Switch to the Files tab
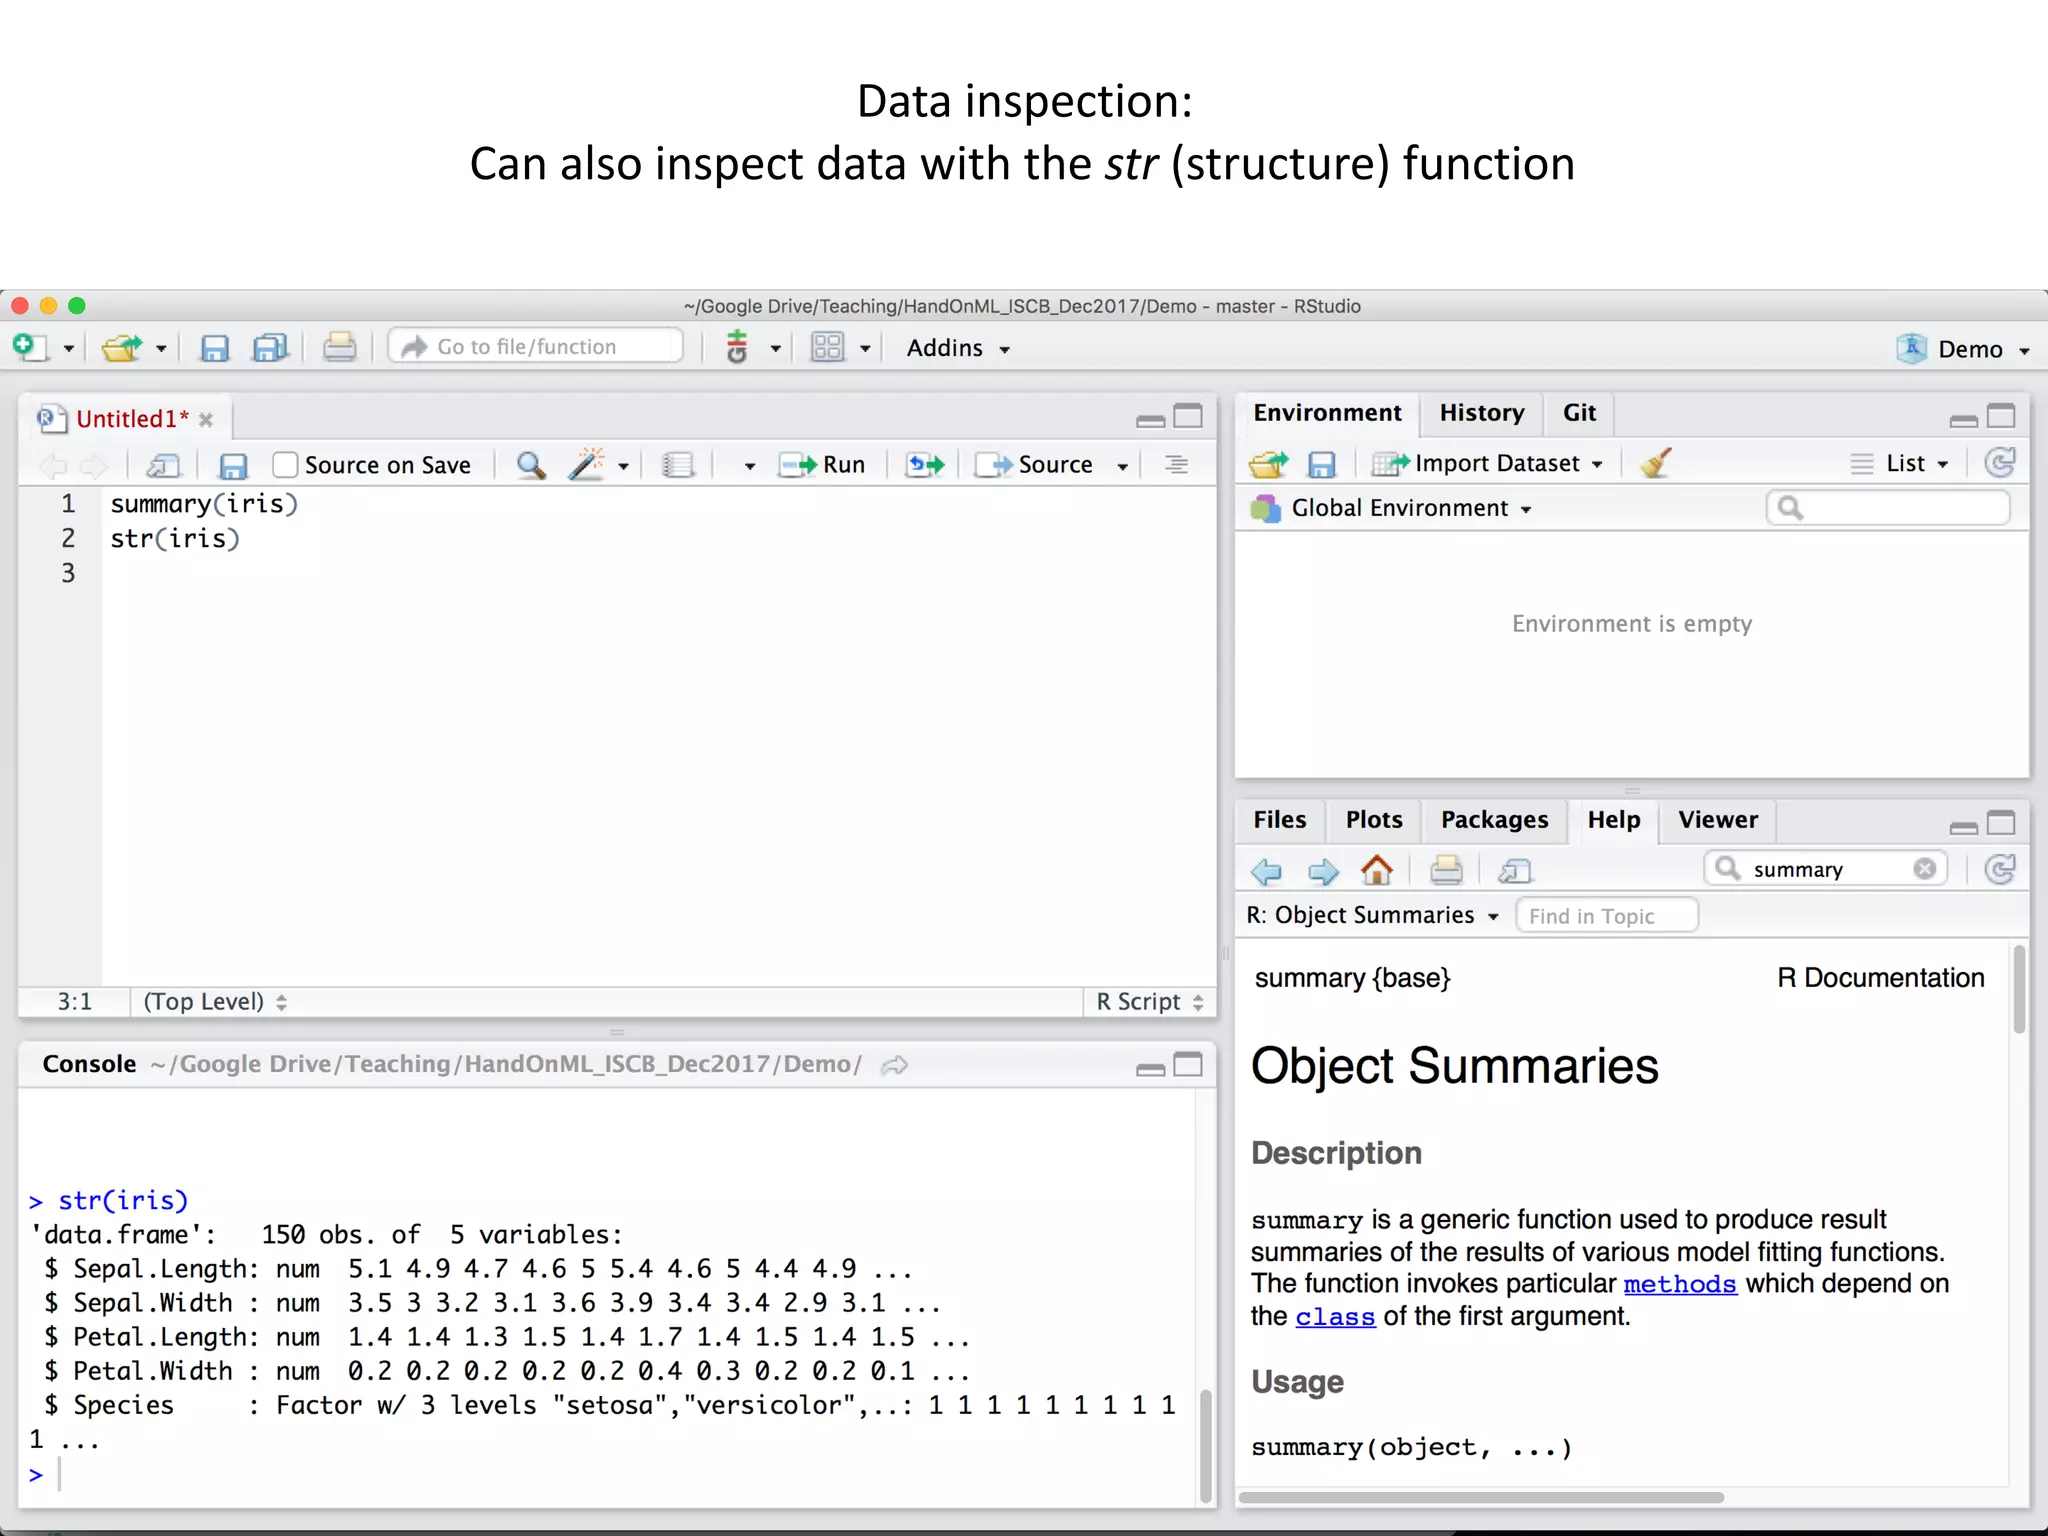 pos(1279,820)
